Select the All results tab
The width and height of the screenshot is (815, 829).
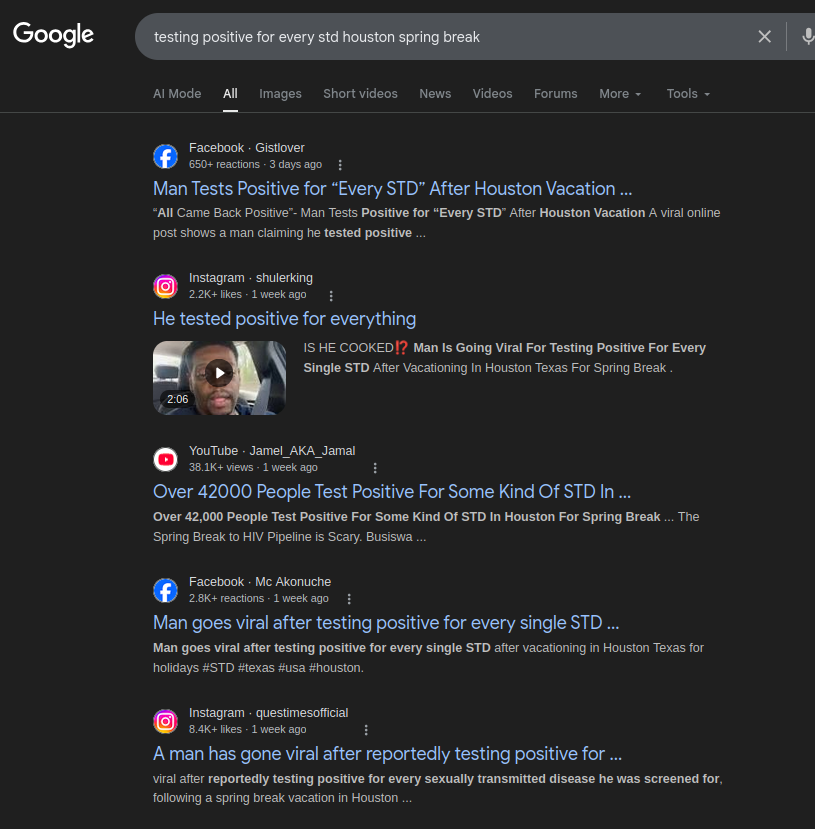(x=230, y=94)
